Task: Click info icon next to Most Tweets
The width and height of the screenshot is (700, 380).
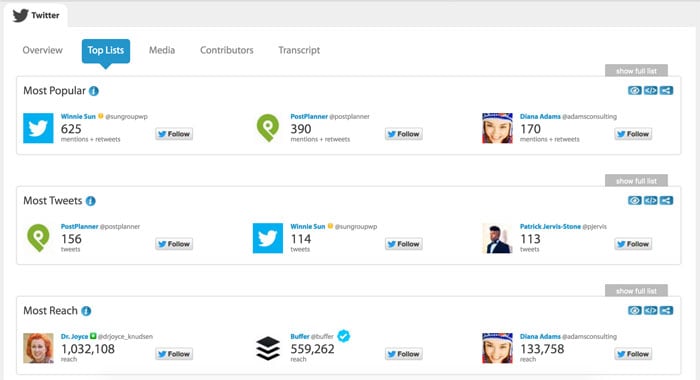Action: 91,201
